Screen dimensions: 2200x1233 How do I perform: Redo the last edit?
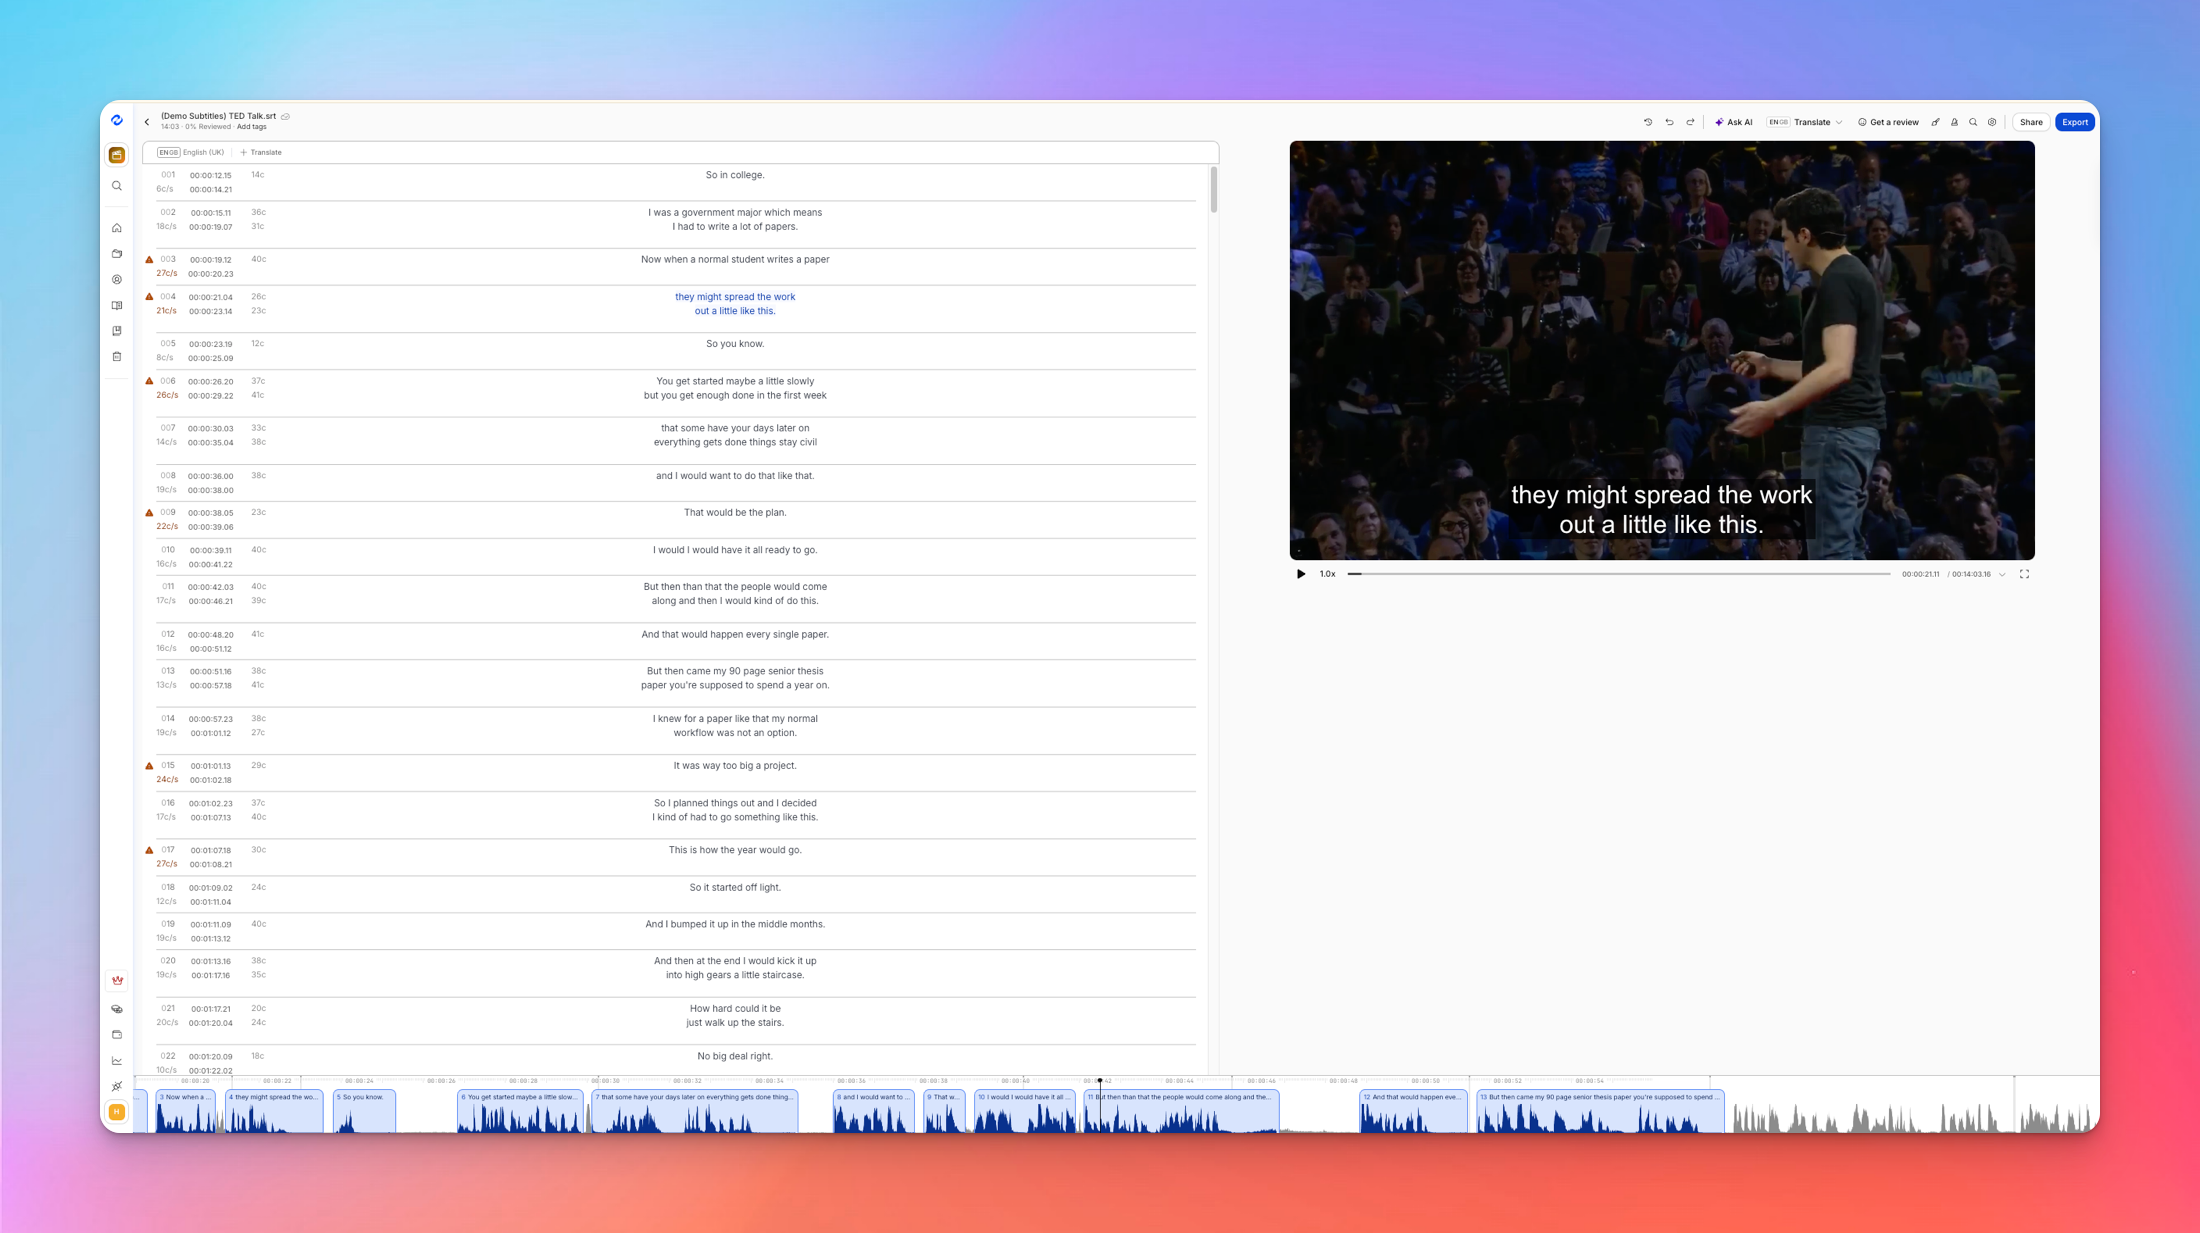pyautogui.click(x=1690, y=121)
